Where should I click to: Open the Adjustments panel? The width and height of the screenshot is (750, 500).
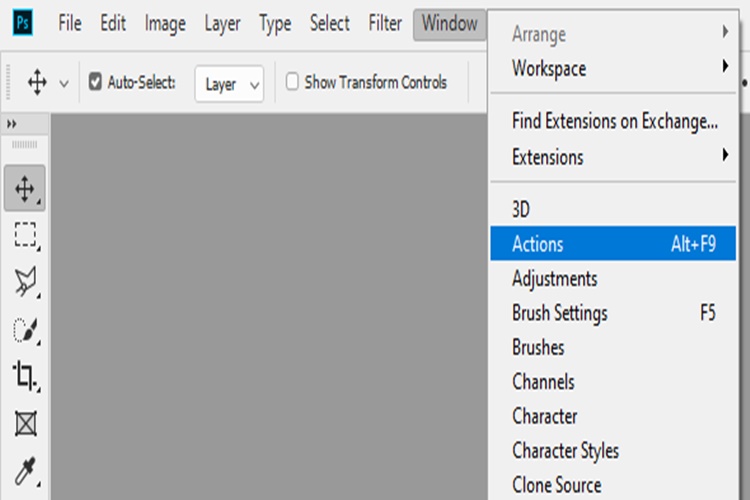click(x=613, y=278)
